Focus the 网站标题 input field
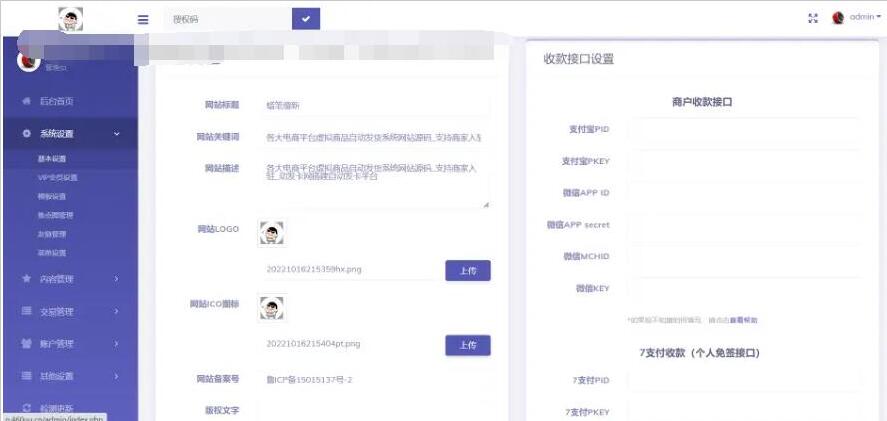The height and width of the screenshot is (421, 887). [374, 105]
